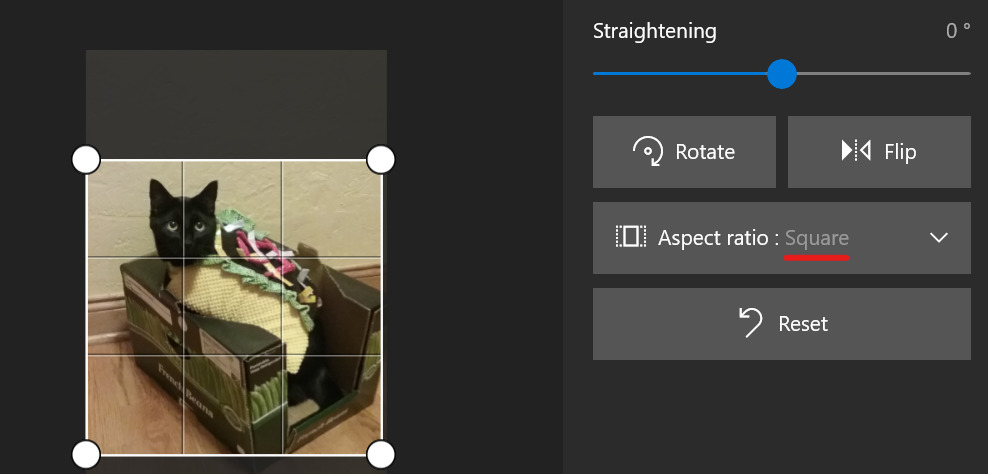Viewport: 988px width, 474px height.
Task: Click the blue Straightening slider handle
Action: (x=782, y=73)
